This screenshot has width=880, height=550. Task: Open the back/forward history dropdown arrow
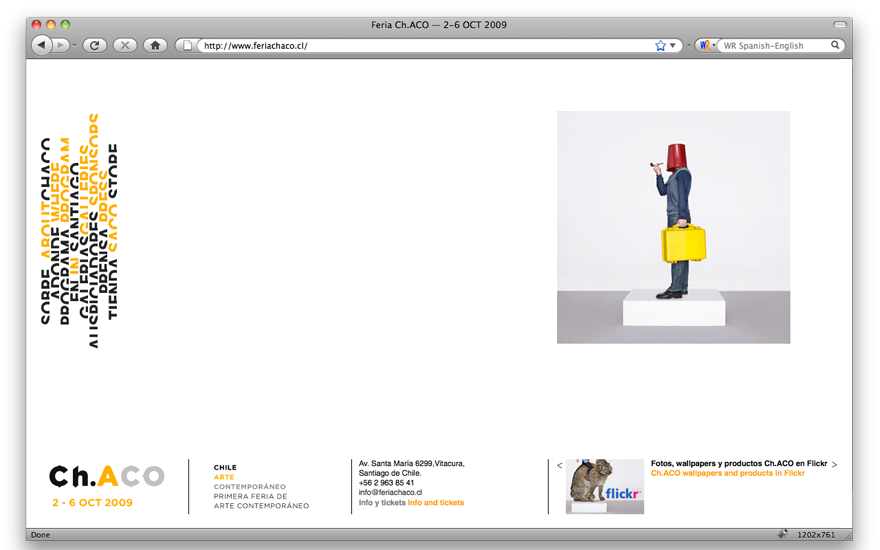tap(74, 45)
